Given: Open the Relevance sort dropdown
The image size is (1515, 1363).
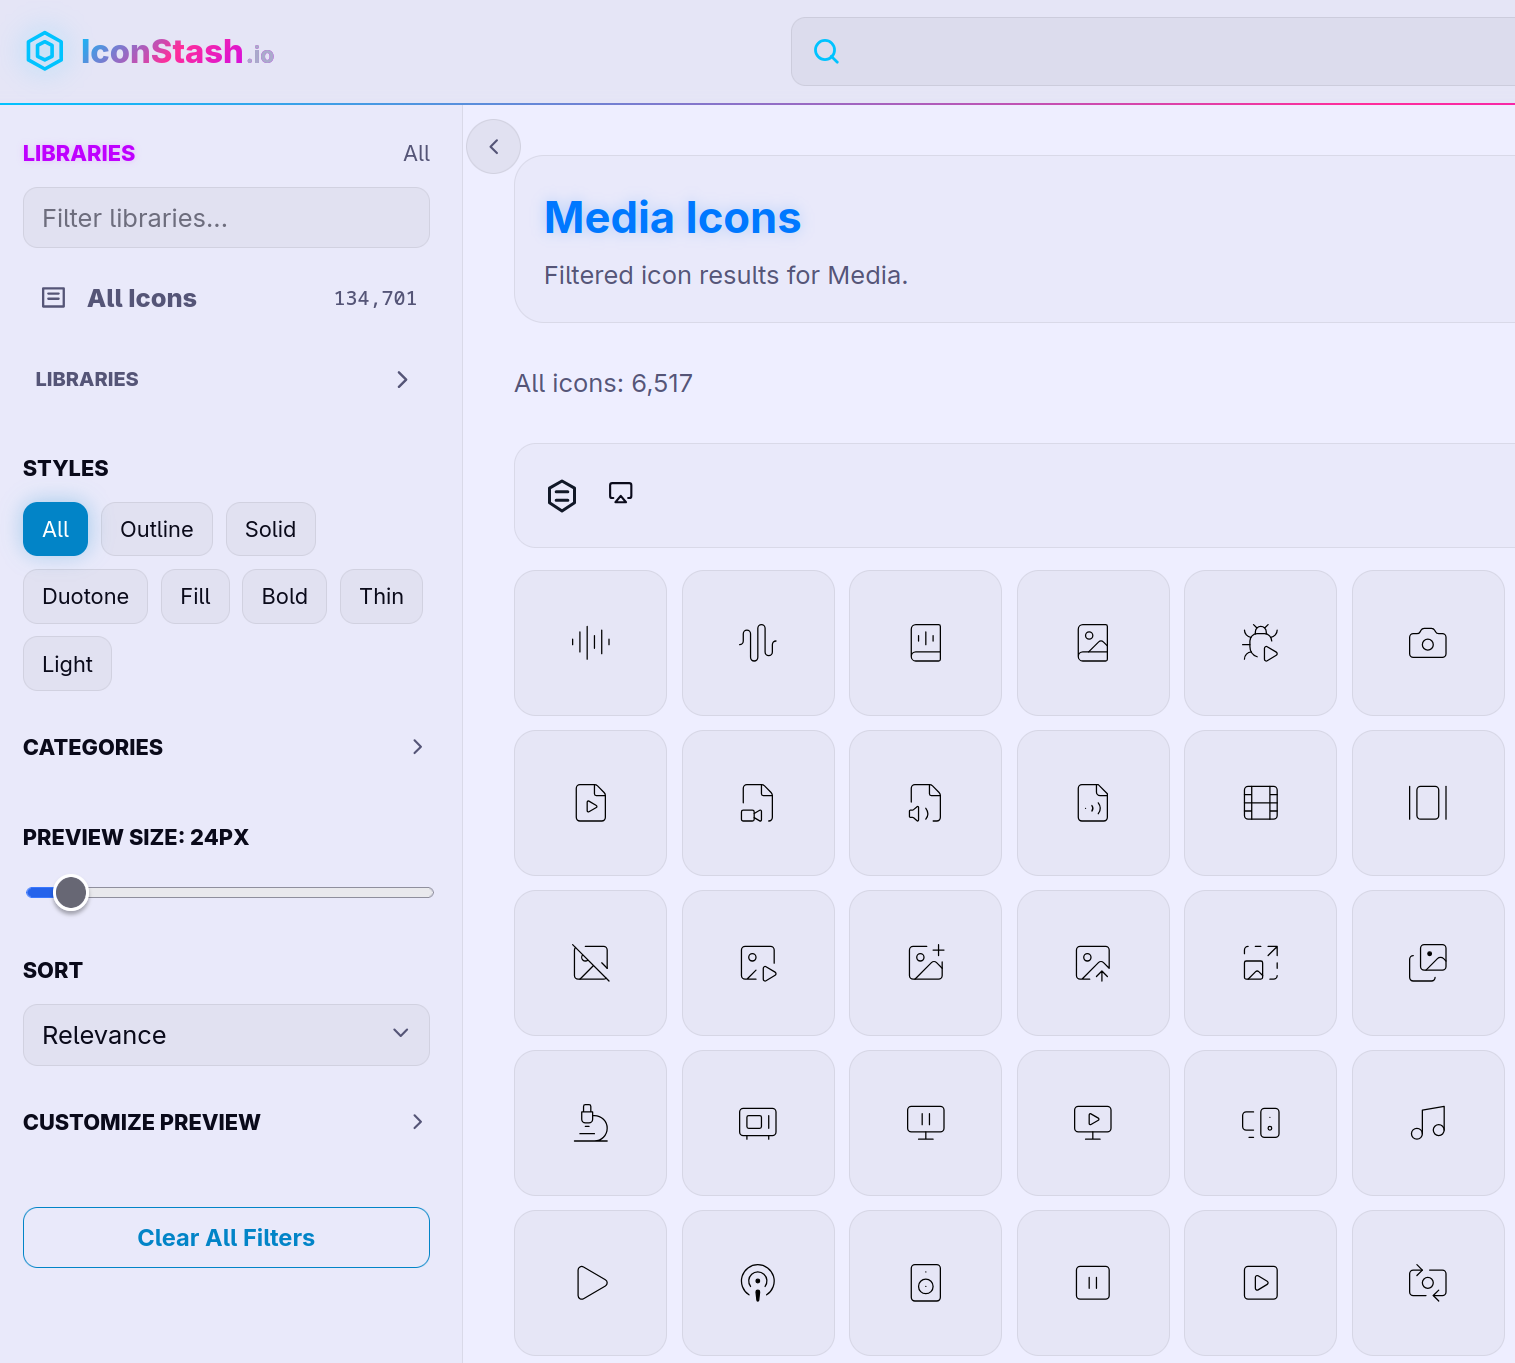Looking at the screenshot, I should pyautogui.click(x=226, y=1035).
